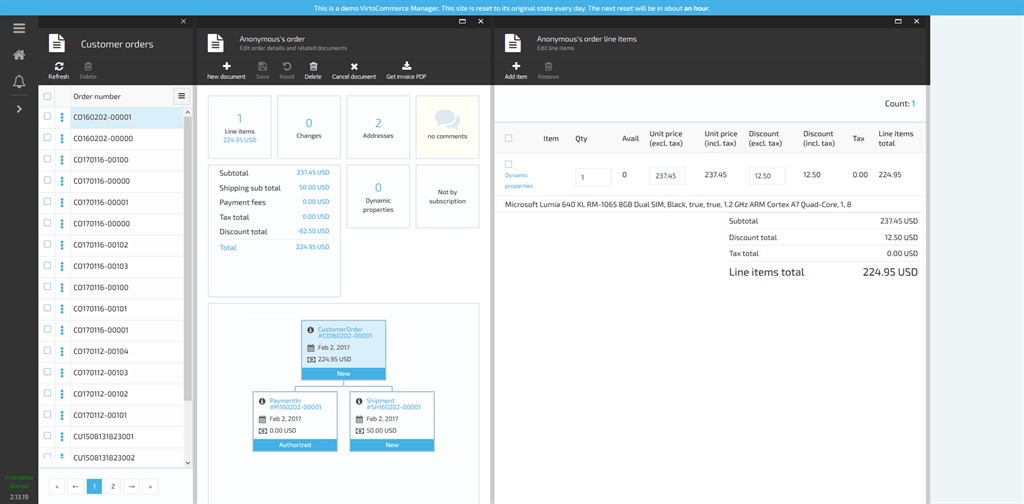1024x504 pixels.
Task: Check the Microsoft Lumia line item checkbox
Action: (509, 165)
